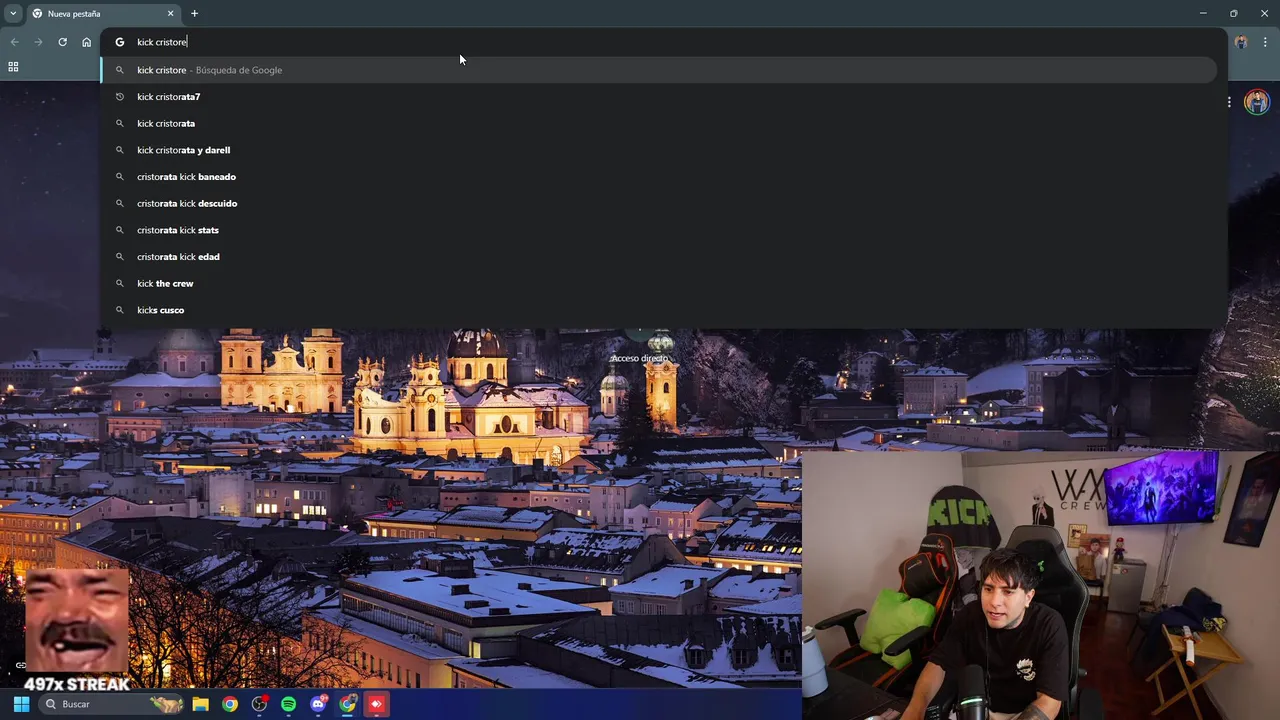This screenshot has height=720, width=1280.
Task: Restore down the Chrome window
Action: coord(1233,13)
